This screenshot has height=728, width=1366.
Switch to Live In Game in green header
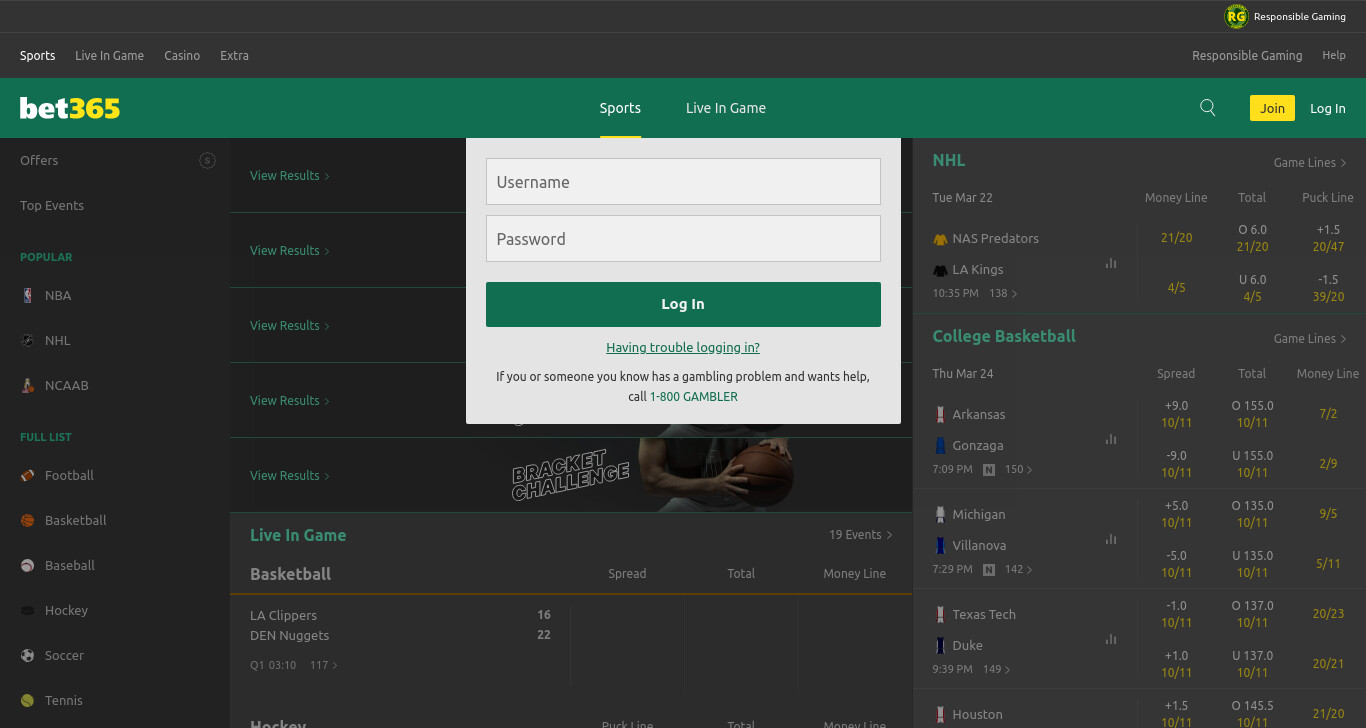[x=726, y=108]
